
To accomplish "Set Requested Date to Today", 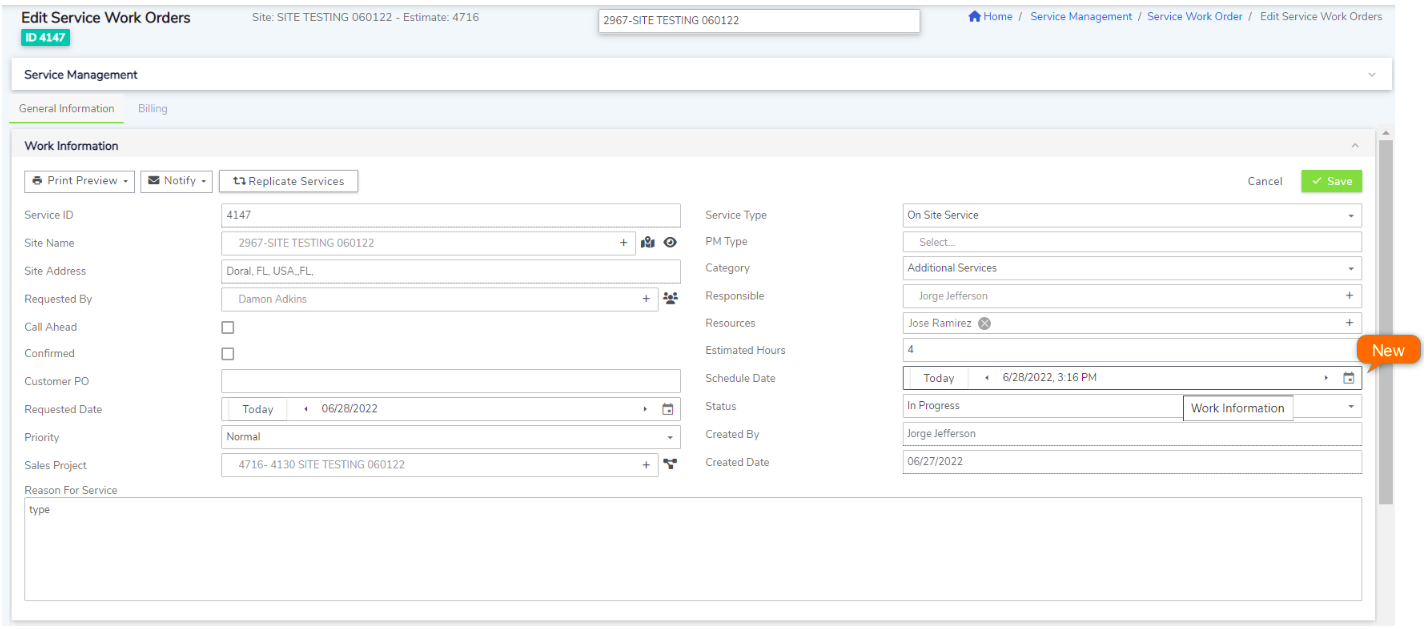I will coord(258,409).
